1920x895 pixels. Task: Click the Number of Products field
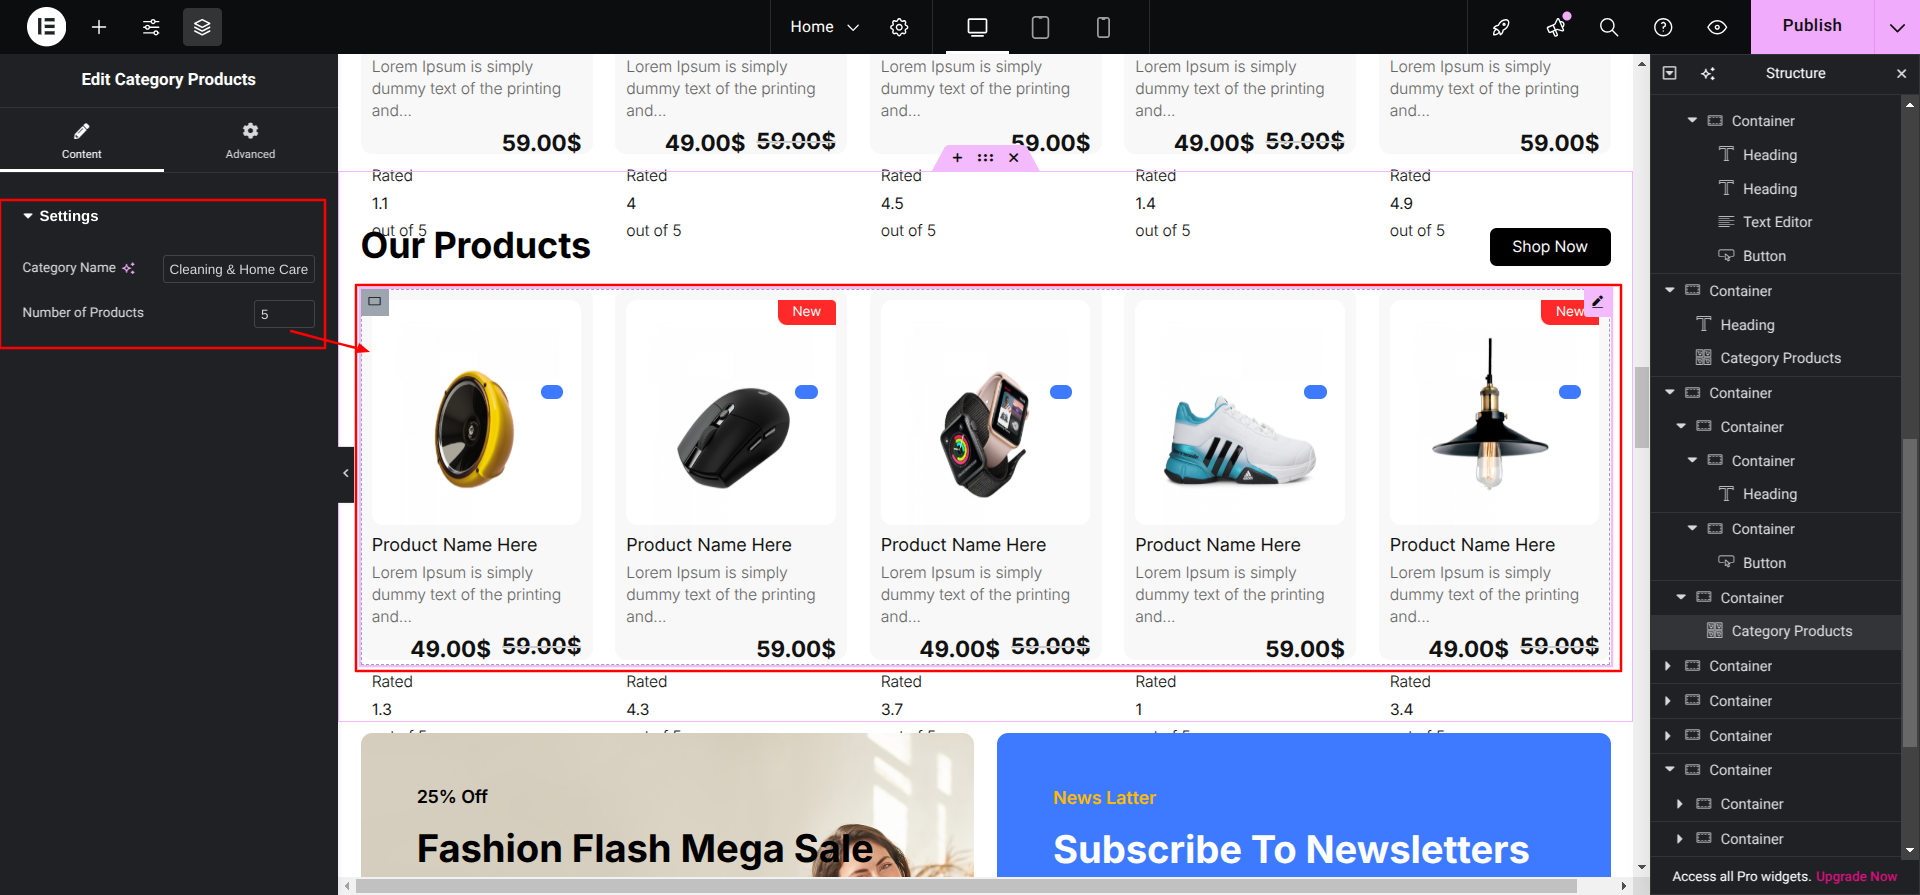pos(284,314)
